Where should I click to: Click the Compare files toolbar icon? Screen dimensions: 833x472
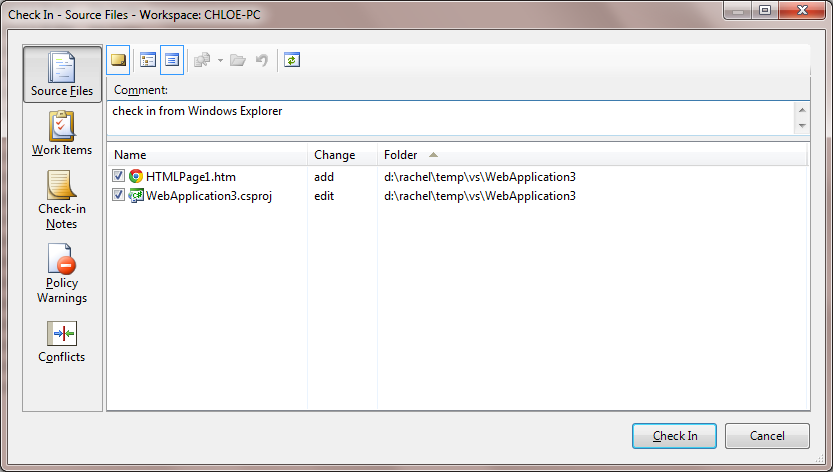pyautogui.click(x=203, y=60)
